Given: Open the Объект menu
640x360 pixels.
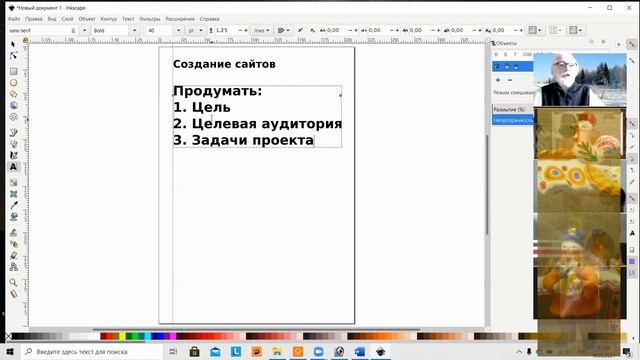Looking at the screenshot, I should [x=87, y=19].
